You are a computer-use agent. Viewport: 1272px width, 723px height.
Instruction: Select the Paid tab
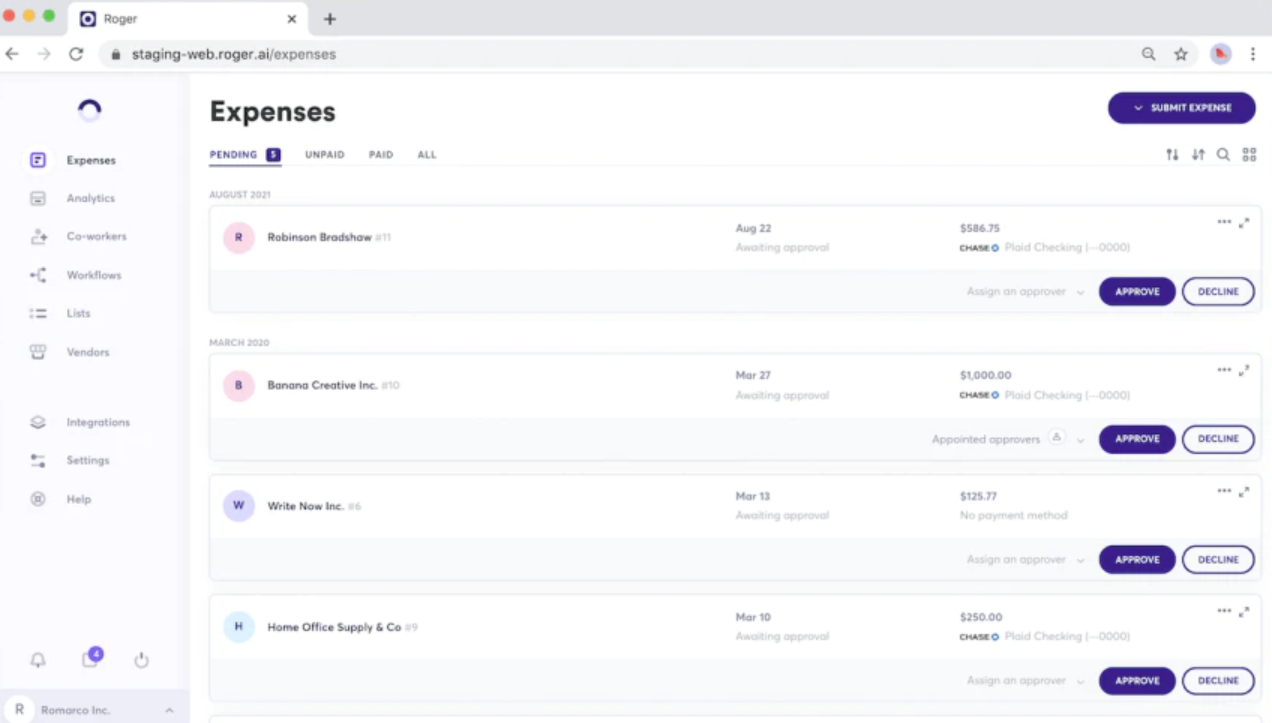click(381, 155)
